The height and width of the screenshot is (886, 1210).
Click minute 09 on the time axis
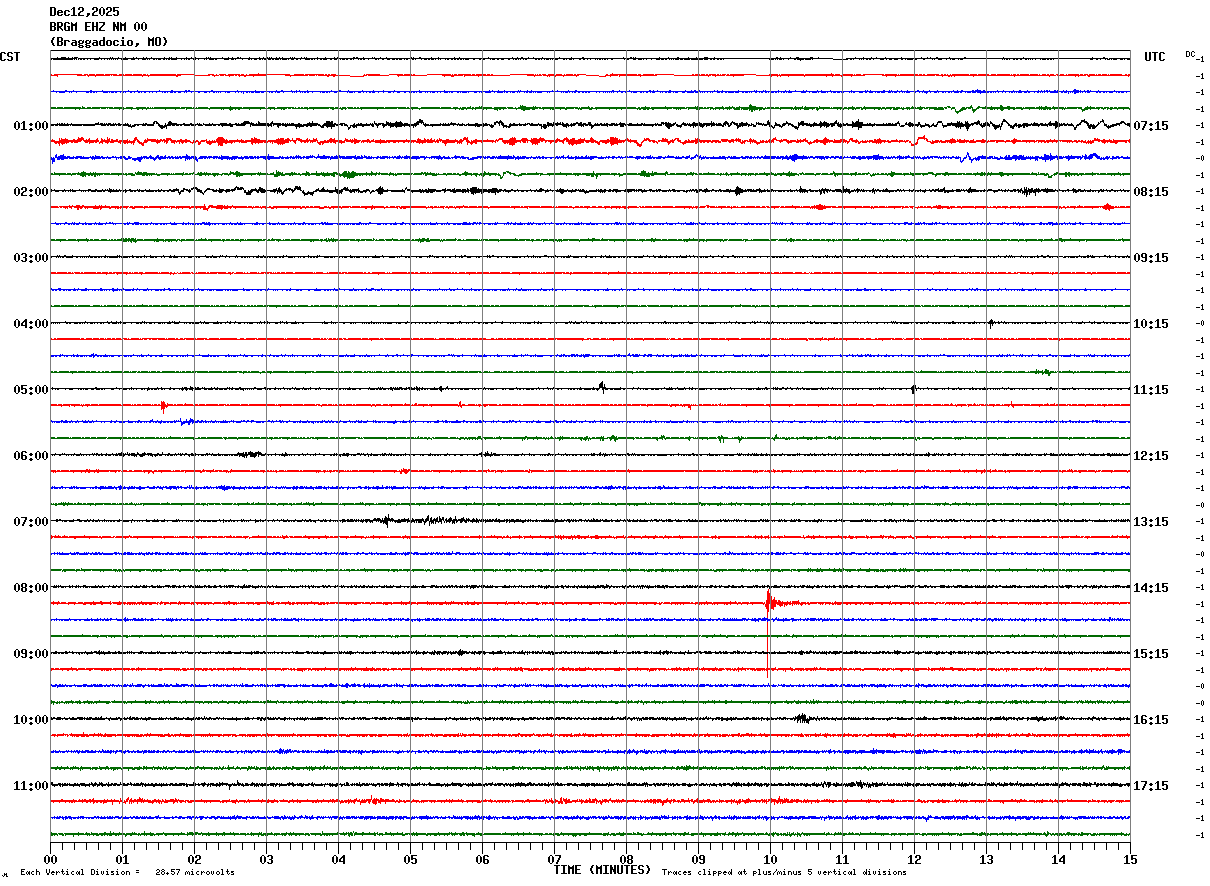(698, 860)
